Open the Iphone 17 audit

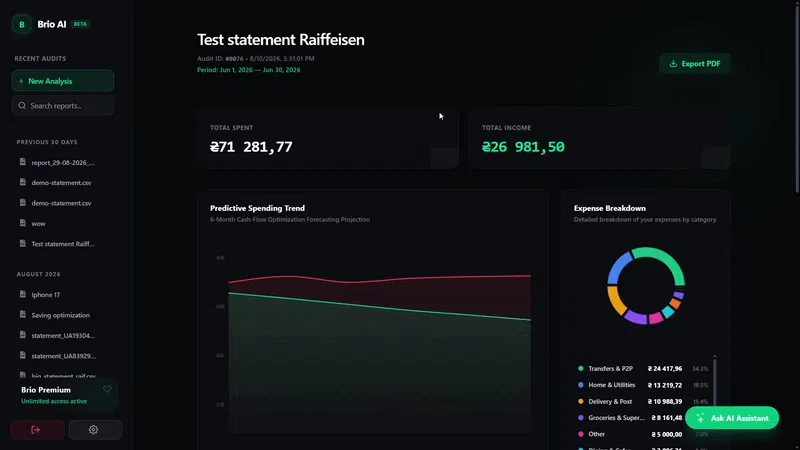tap(45, 295)
